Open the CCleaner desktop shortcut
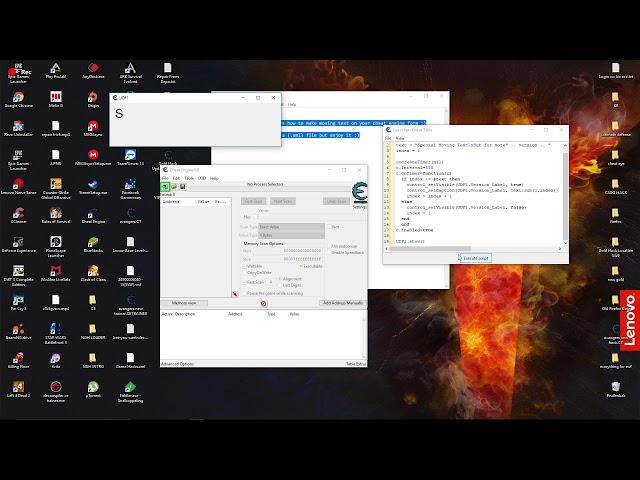 click(x=18, y=216)
